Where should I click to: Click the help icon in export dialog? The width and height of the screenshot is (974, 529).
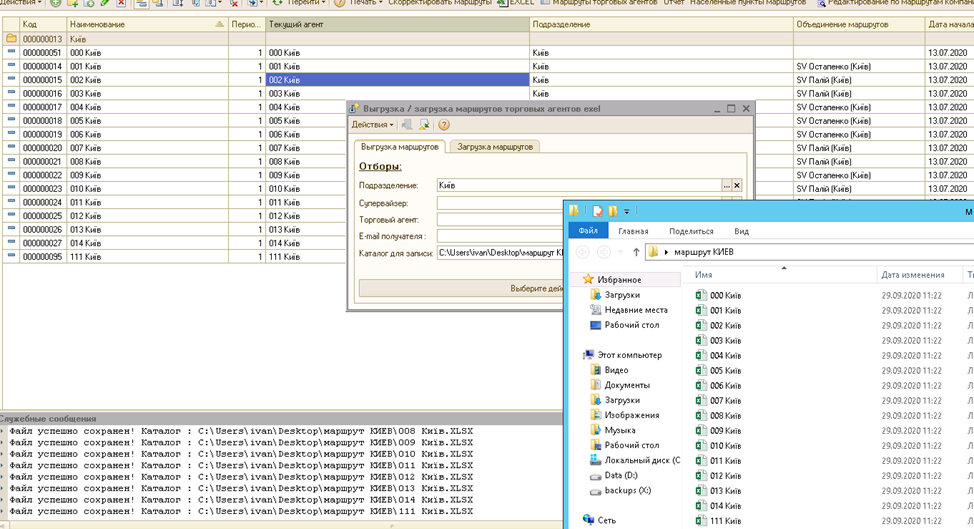[444, 125]
